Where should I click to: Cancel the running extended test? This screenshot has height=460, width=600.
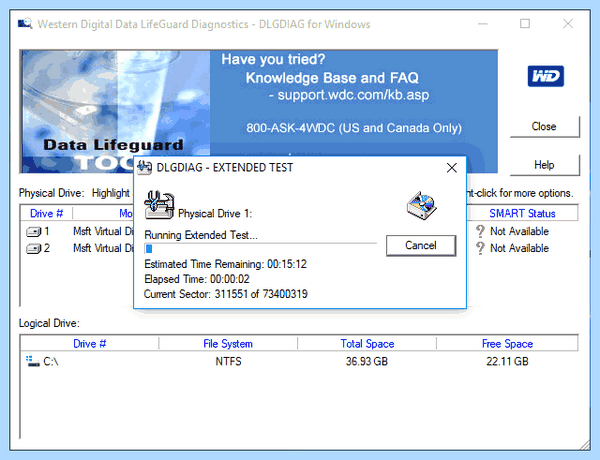[x=421, y=245]
